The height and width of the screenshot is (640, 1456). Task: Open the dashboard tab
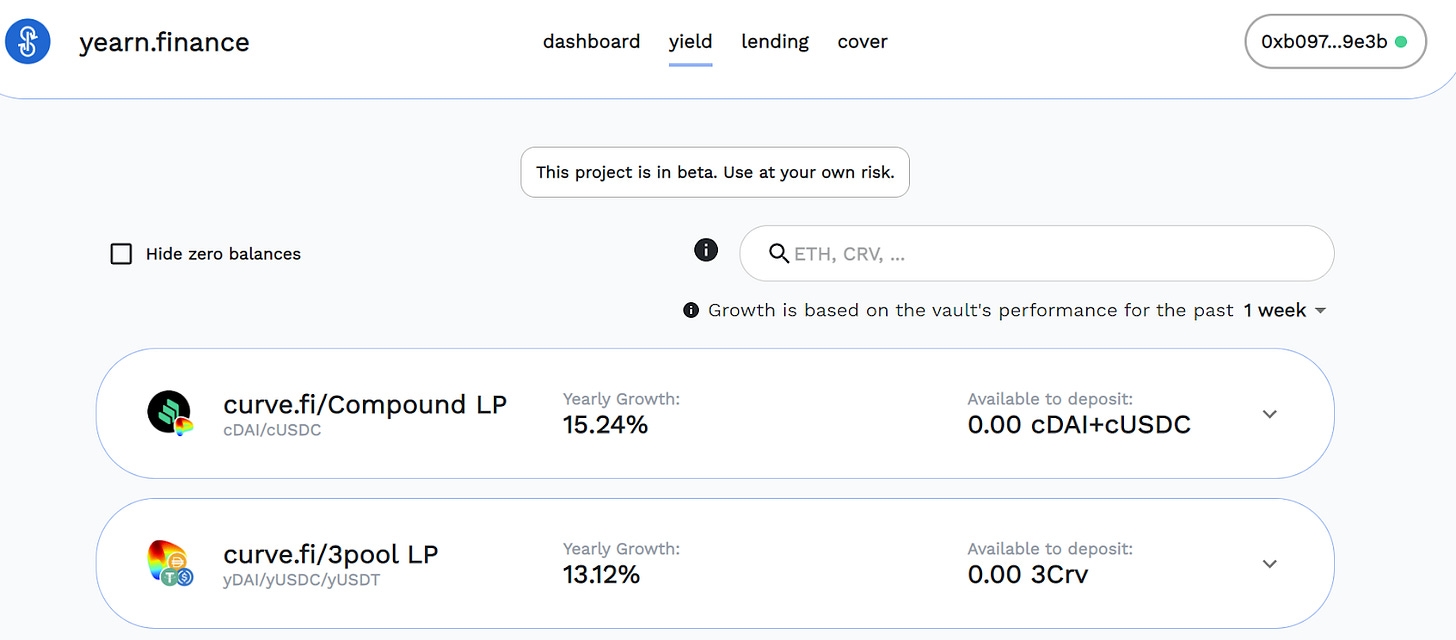click(x=591, y=42)
